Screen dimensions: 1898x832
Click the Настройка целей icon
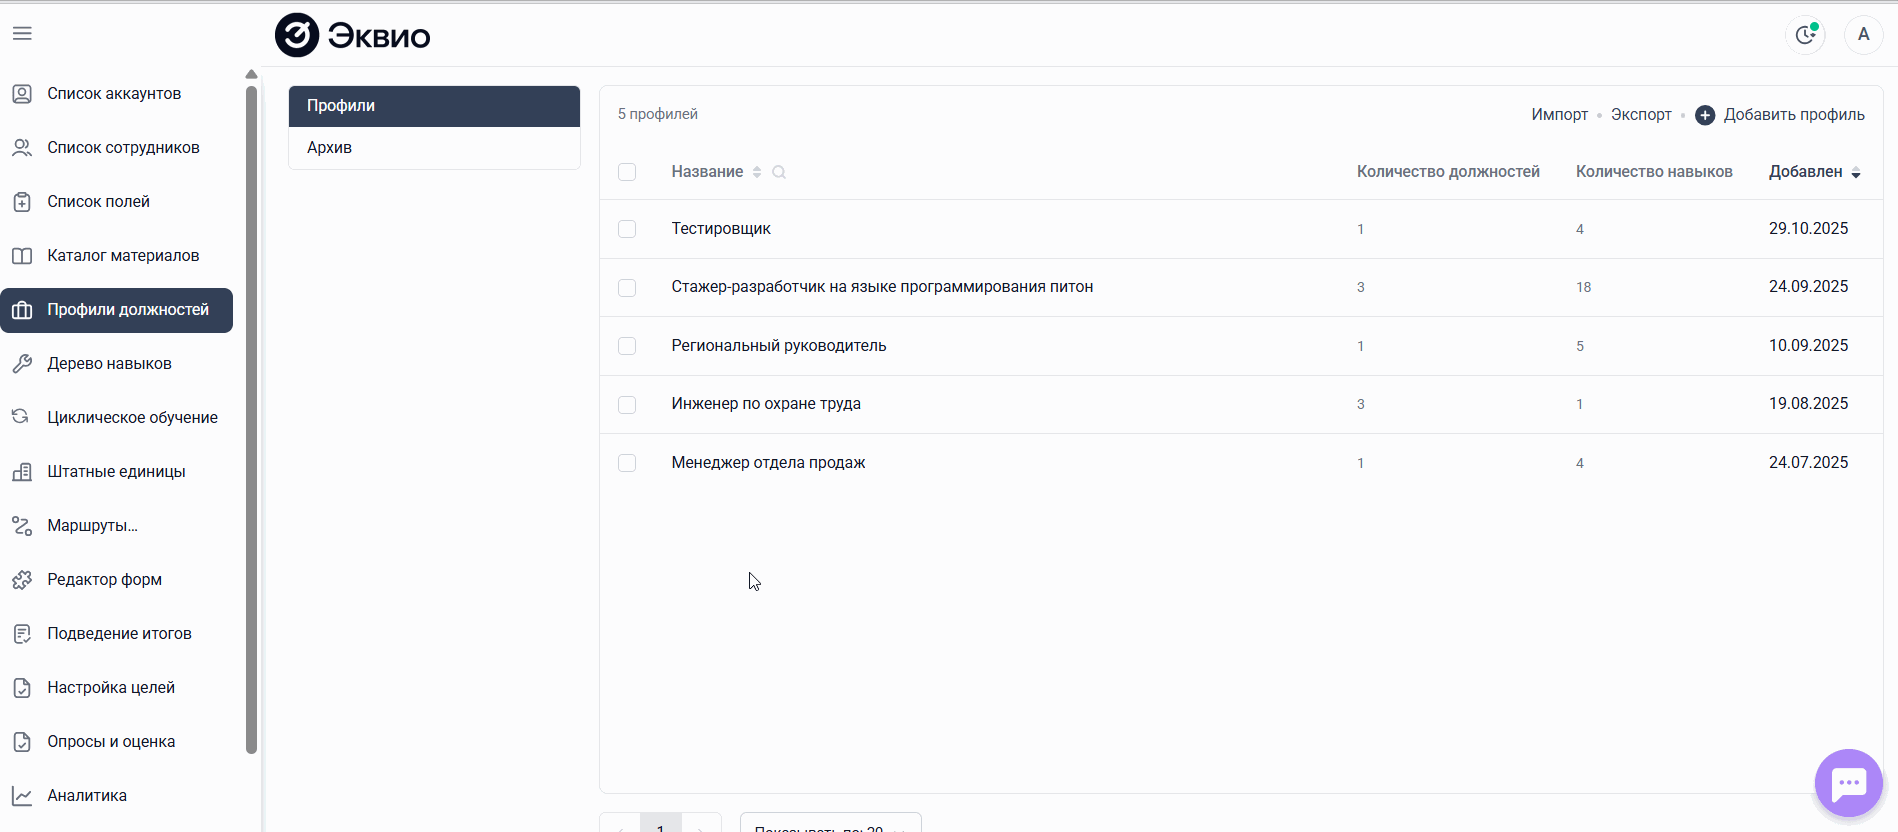pos(22,688)
